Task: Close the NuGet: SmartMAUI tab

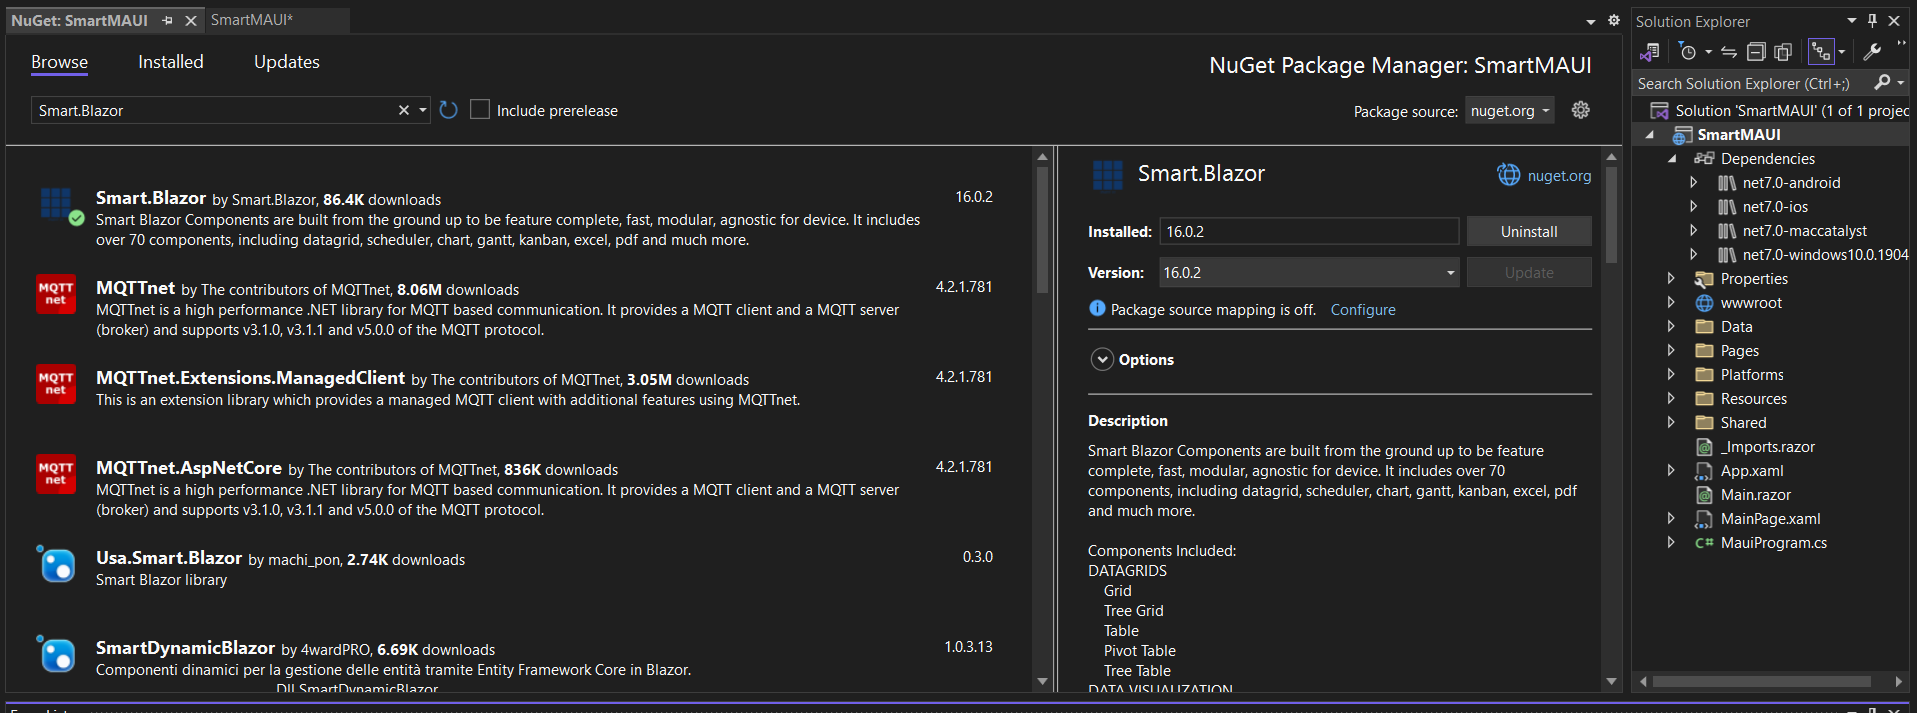Action: tap(191, 20)
